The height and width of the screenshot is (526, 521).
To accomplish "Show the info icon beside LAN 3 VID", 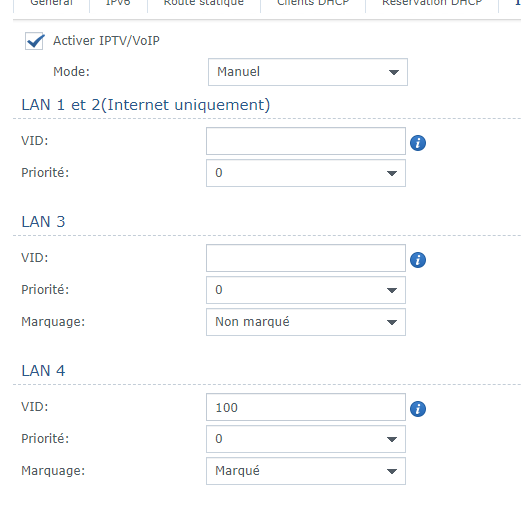I will pyautogui.click(x=418, y=260).
